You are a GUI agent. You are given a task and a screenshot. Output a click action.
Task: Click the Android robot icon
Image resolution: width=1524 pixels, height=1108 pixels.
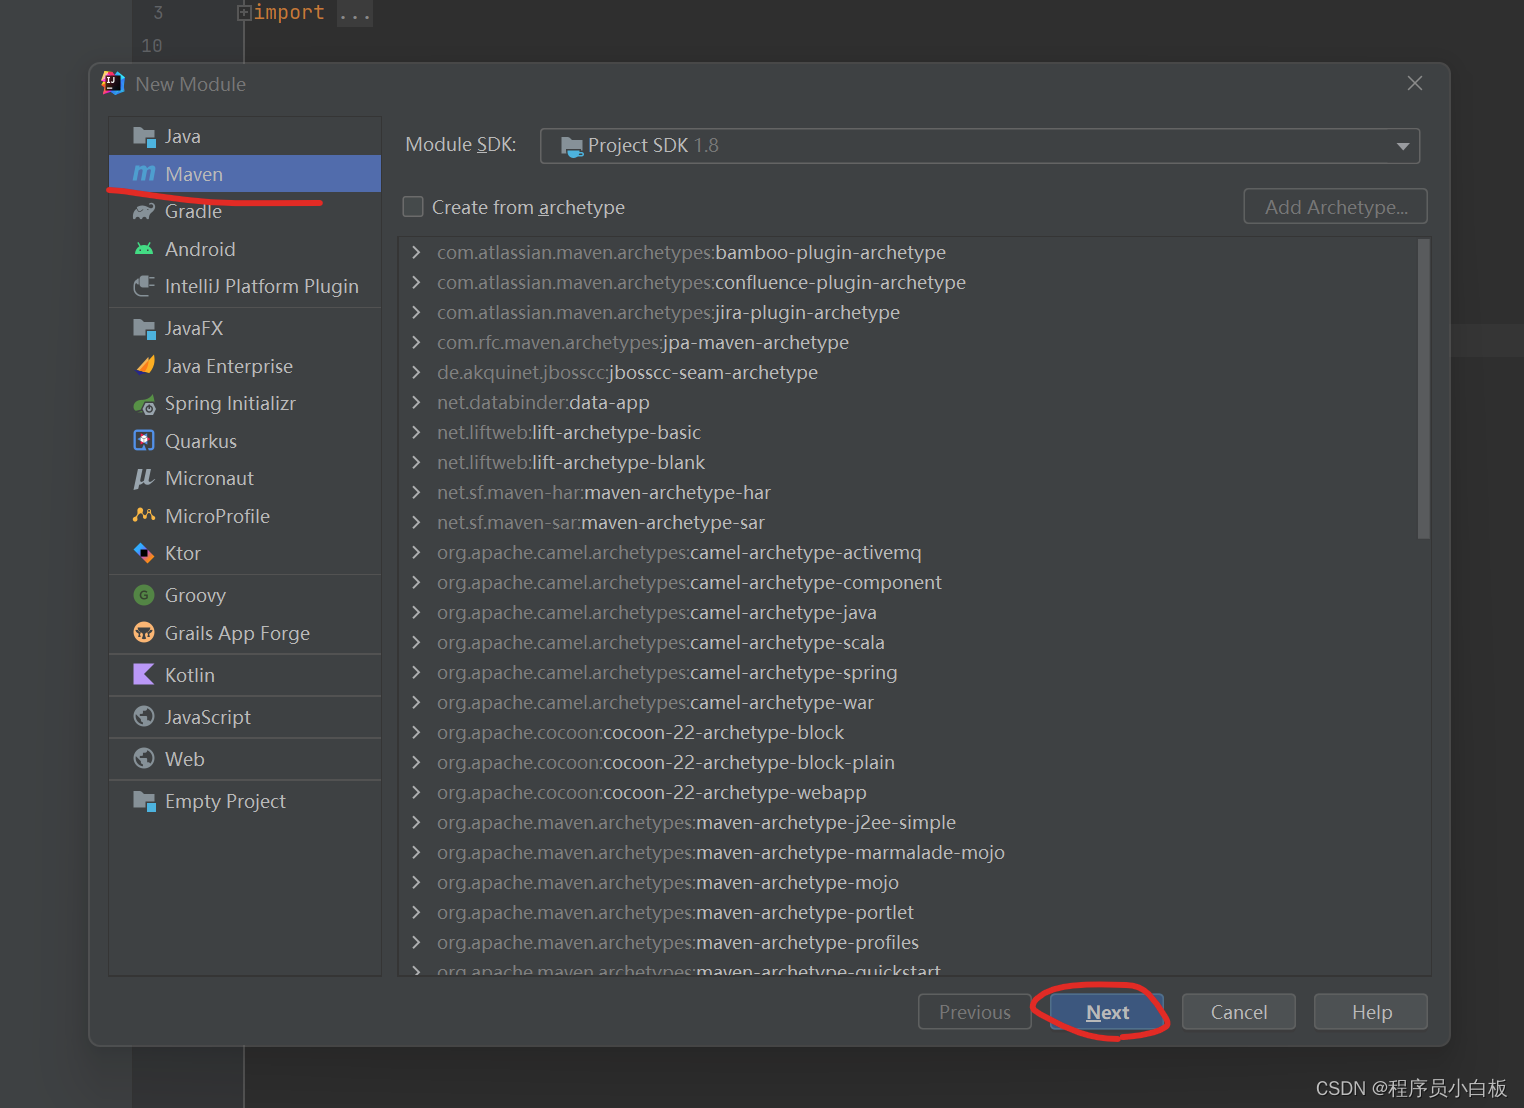[x=144, y=249]
